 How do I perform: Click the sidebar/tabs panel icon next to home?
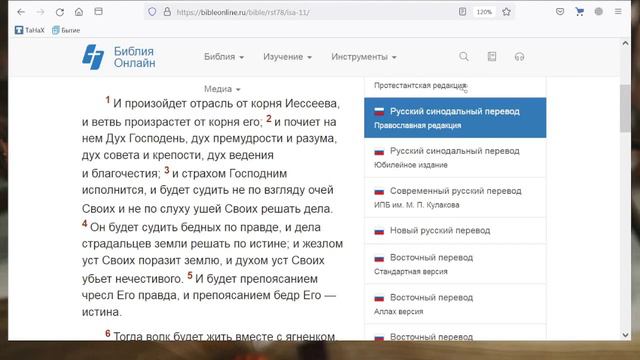click(x=98, y=11)
